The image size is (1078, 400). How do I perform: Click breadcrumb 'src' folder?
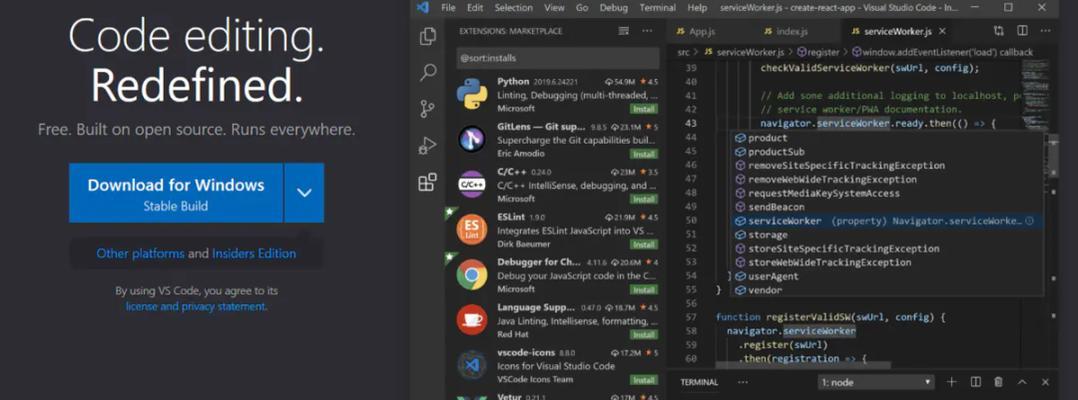coord(683,52)
